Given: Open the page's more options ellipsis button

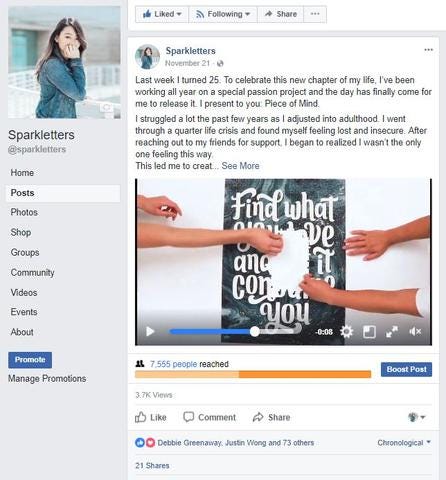Looking at the screenshot, I should point(315,14).
